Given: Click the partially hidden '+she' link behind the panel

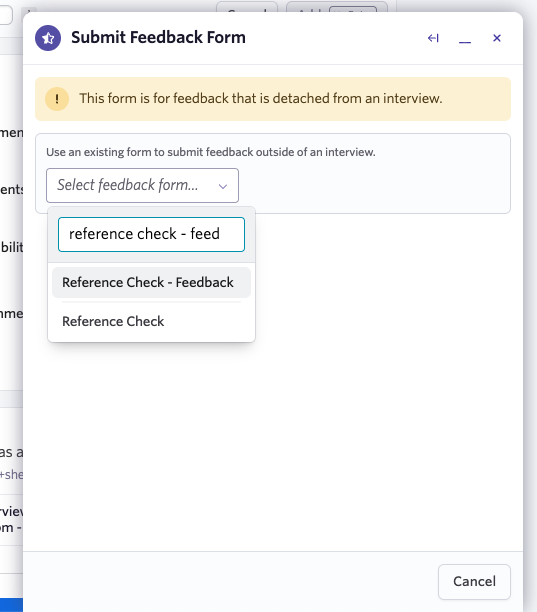Looking at the screenshot, I should coord(11,475).
